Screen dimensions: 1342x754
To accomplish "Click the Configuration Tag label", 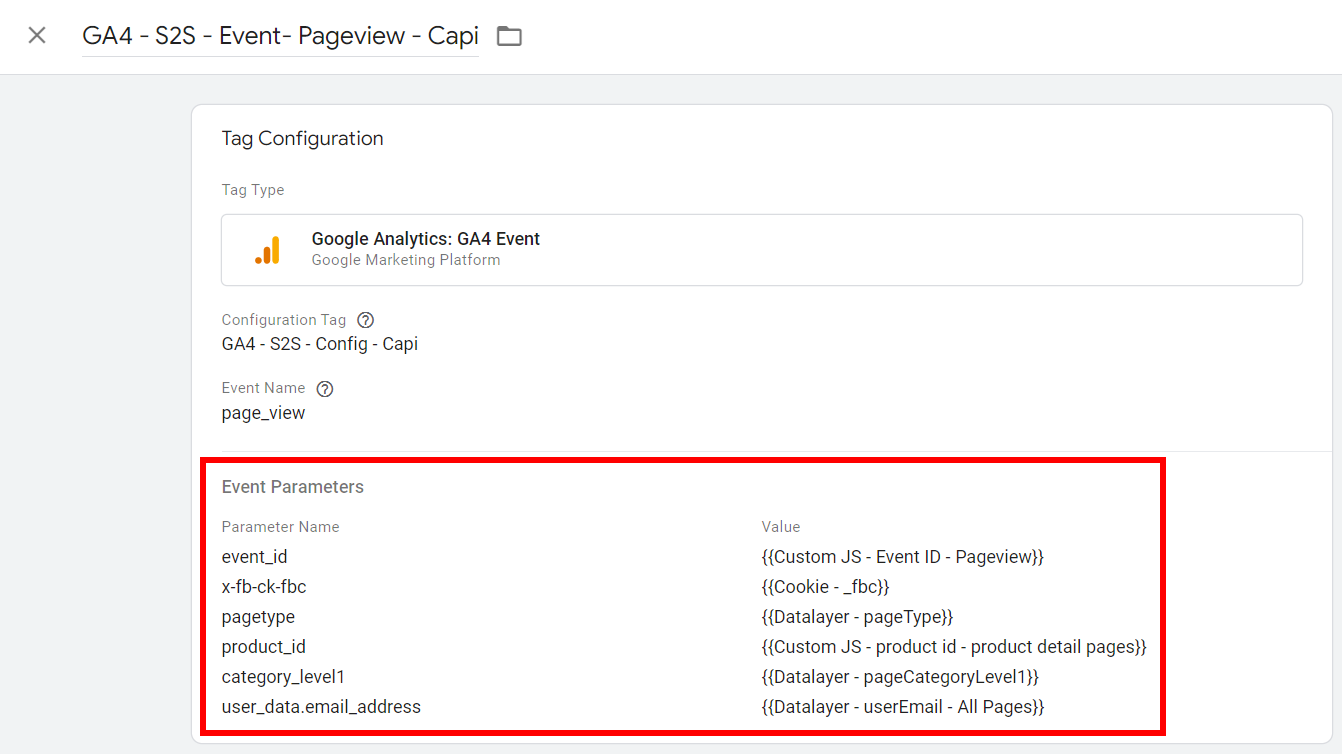I will (x=284, y=320).
